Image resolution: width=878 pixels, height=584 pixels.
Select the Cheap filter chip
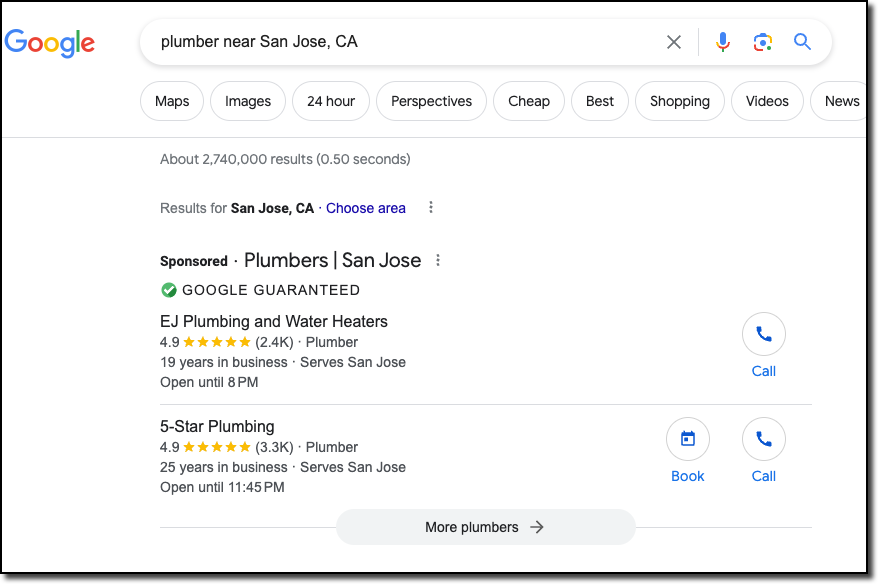coord(529,101)
